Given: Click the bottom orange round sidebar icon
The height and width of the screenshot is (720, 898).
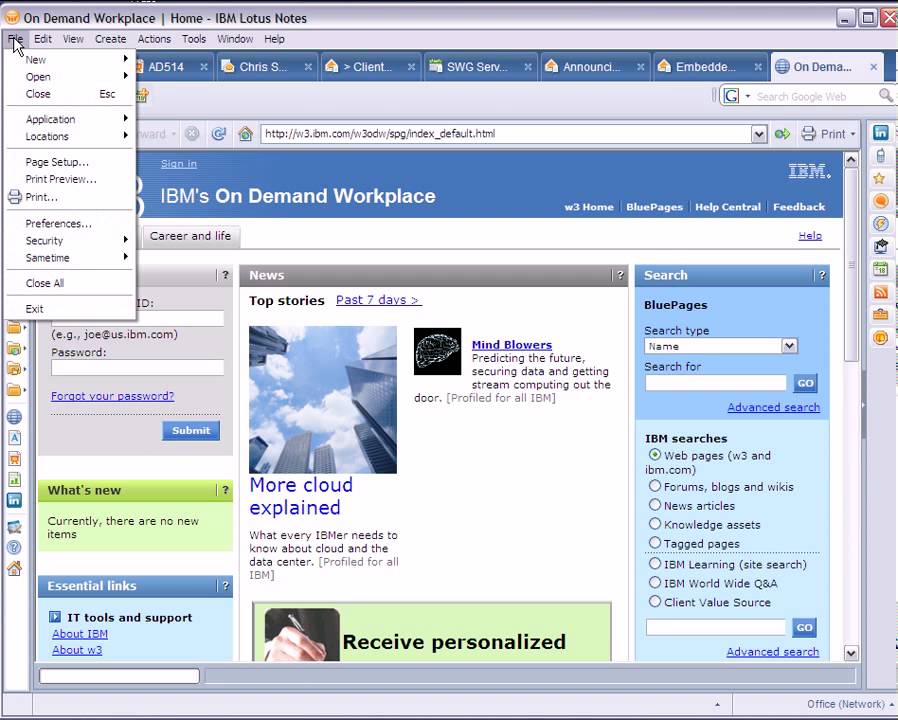Looking at the screenshot, I should pyautogui.click(x=880, y=337).
